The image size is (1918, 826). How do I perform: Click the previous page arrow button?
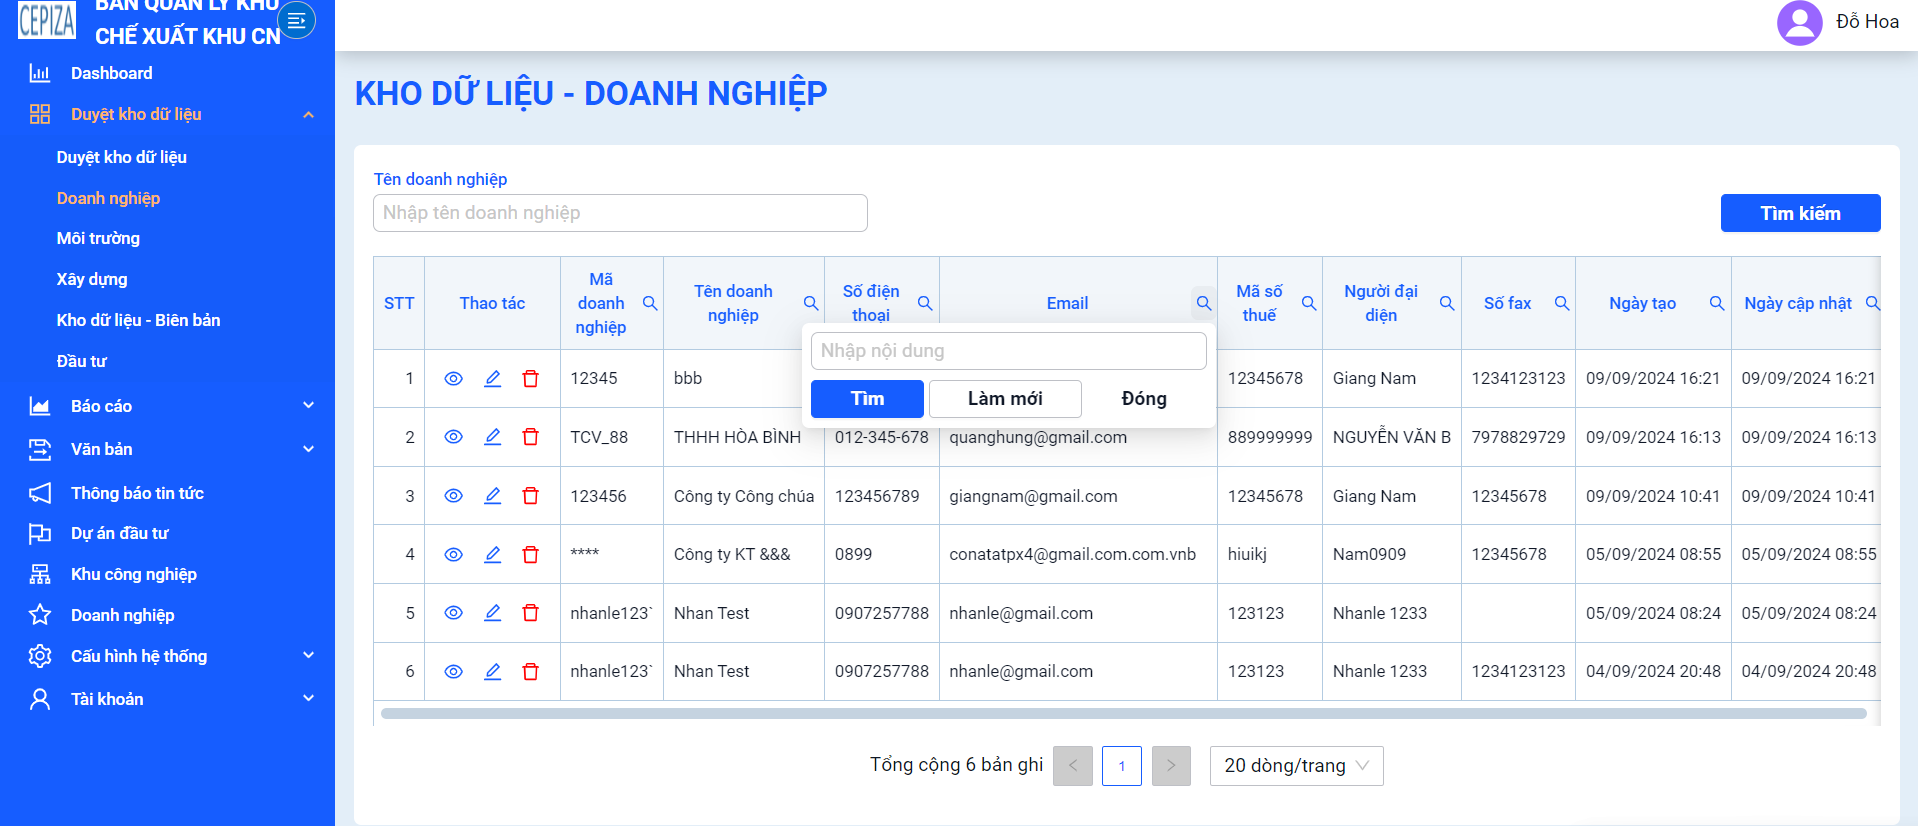[x=1073, y=766]
